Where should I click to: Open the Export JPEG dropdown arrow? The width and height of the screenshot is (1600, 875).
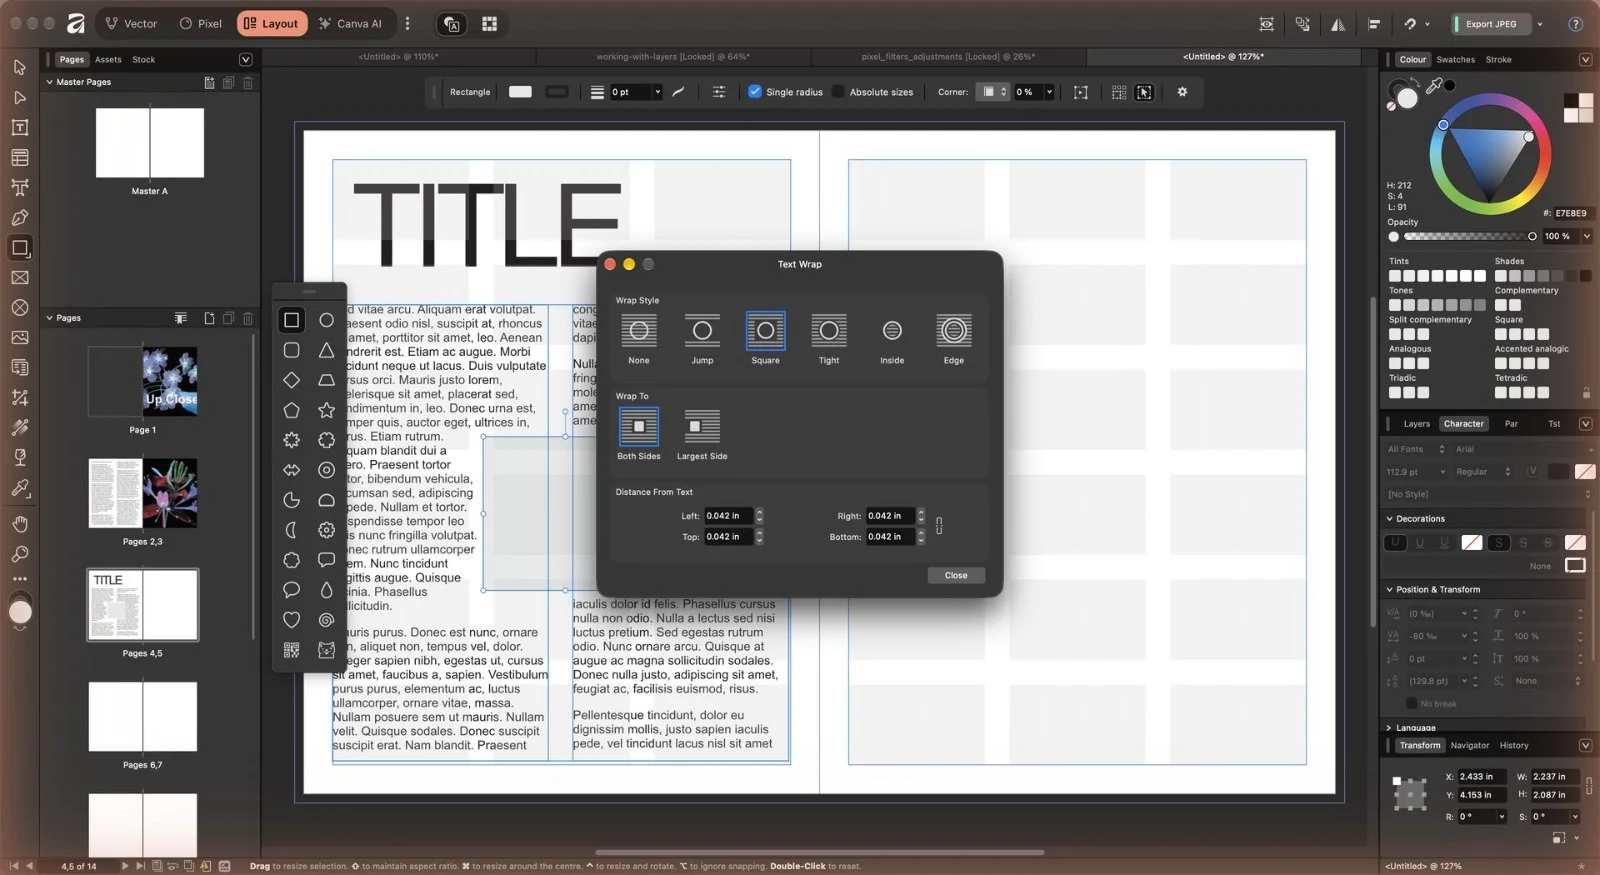(1540, 24)
